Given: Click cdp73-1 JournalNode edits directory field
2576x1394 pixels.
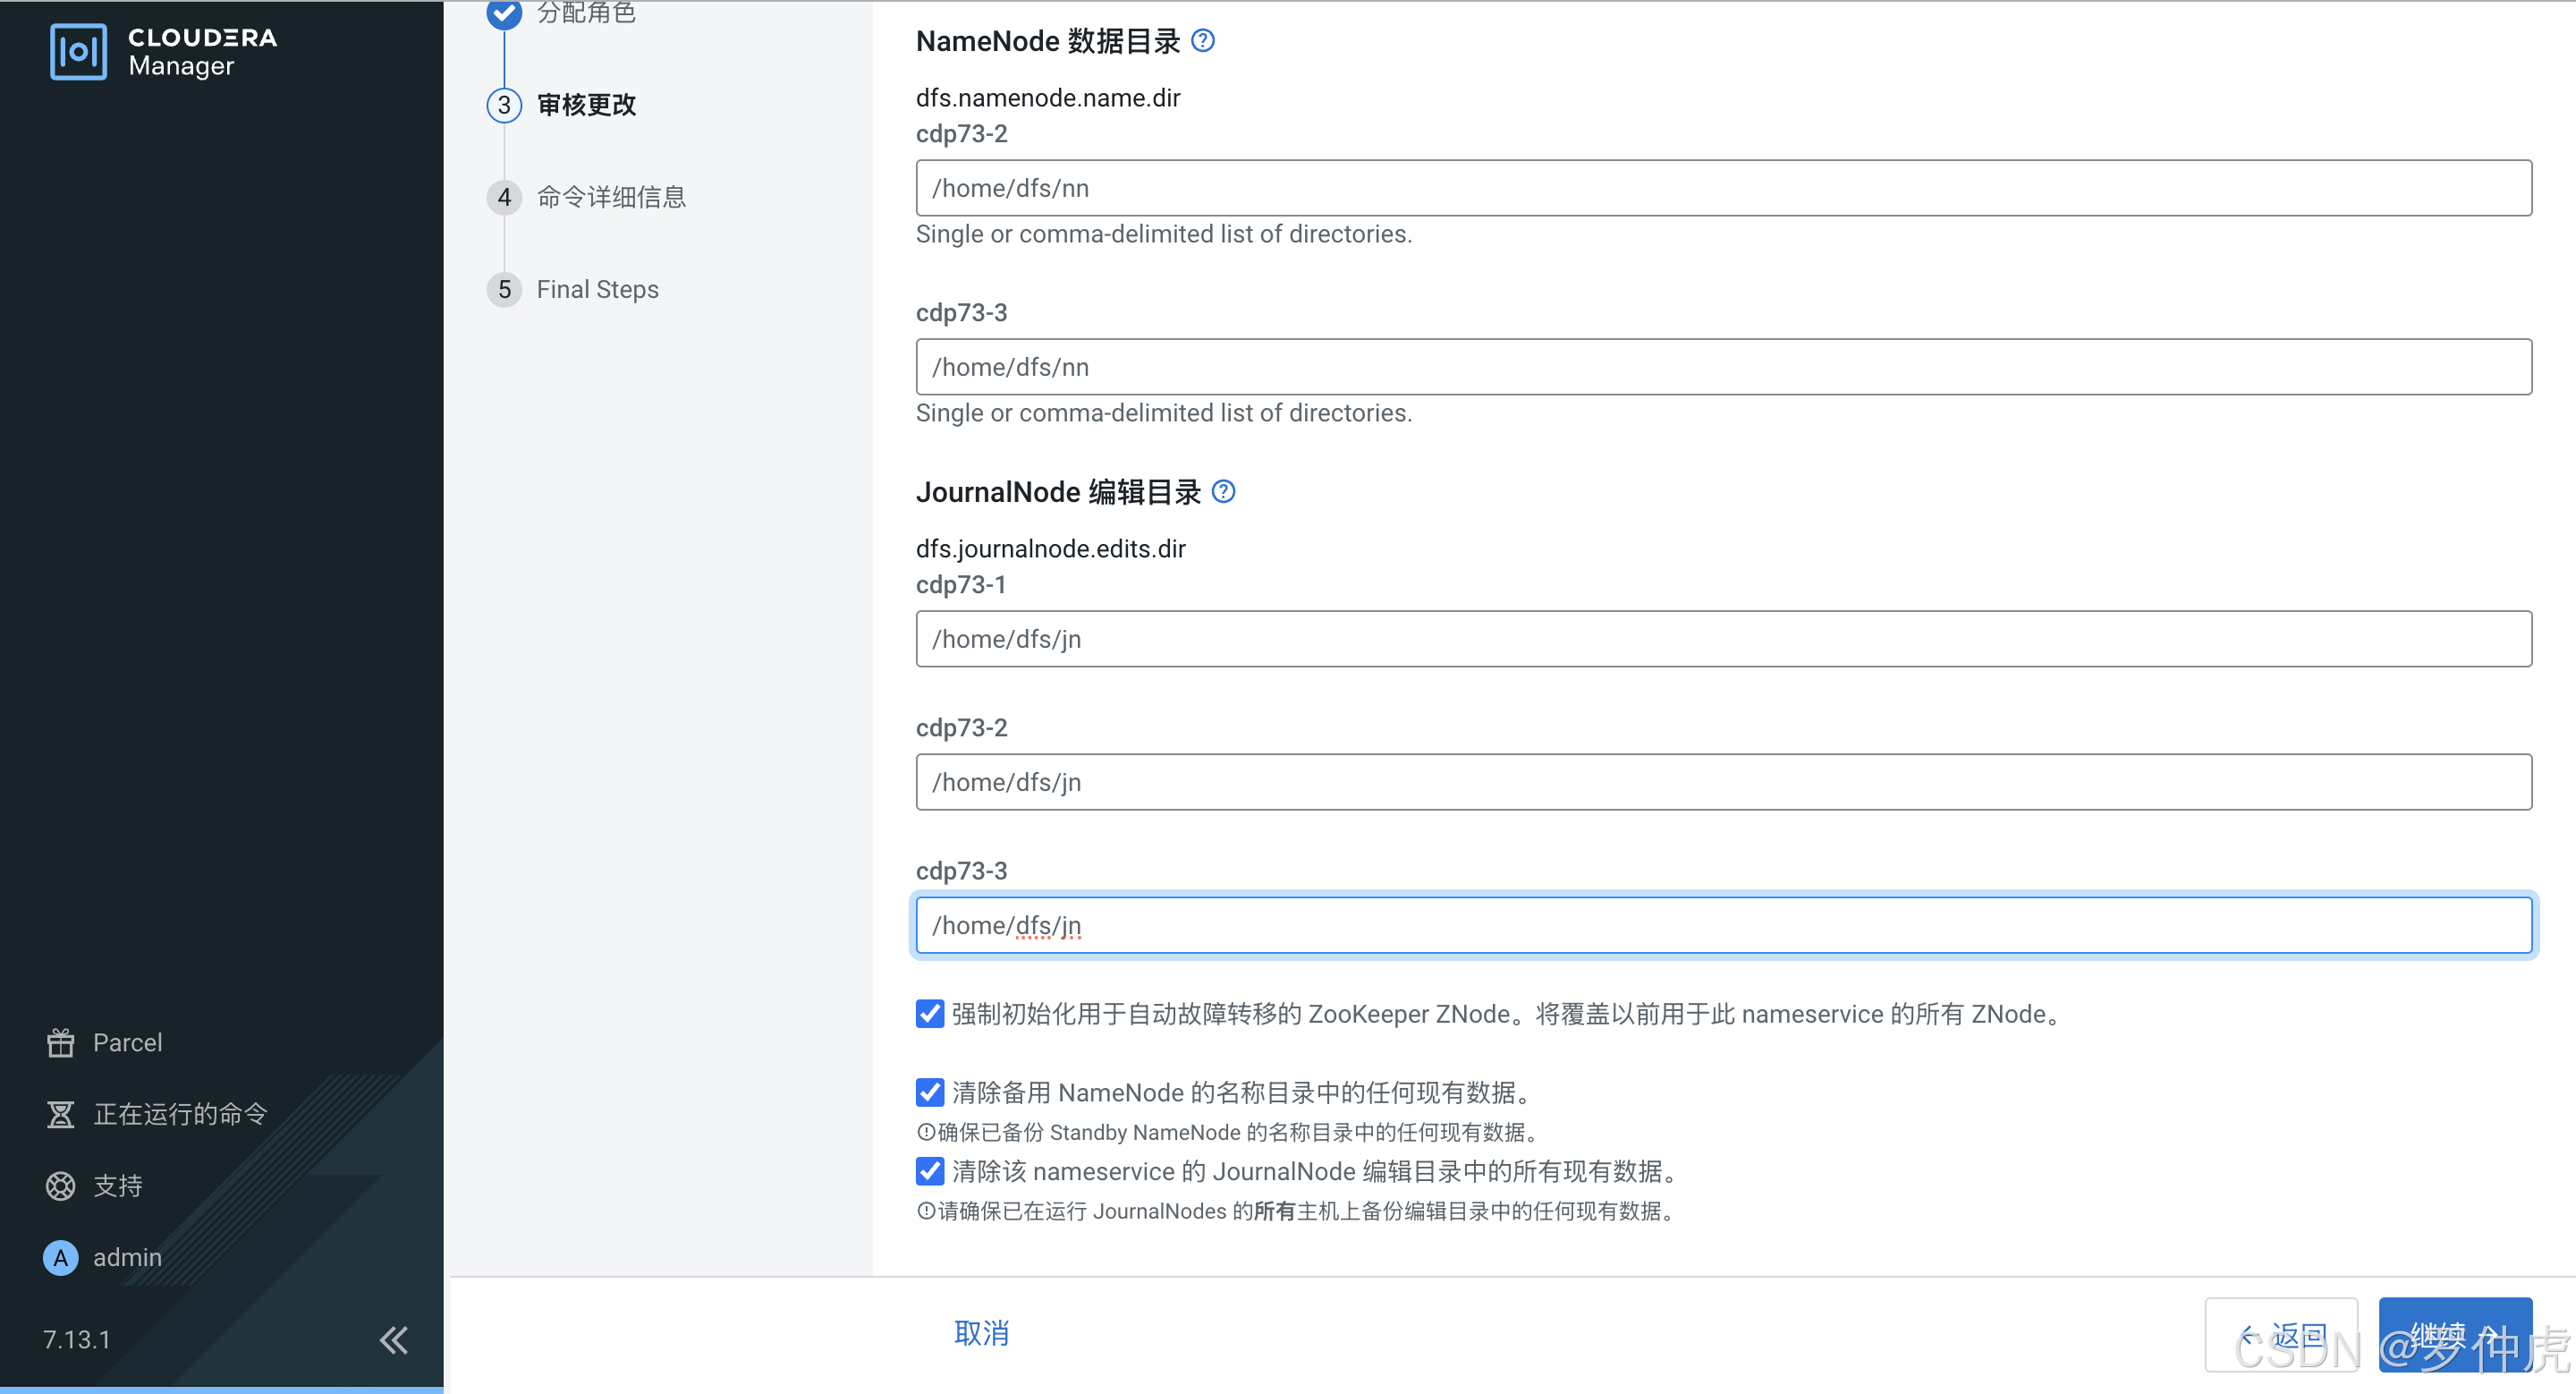Looking at the screenshot, I should coord(1723,639).
